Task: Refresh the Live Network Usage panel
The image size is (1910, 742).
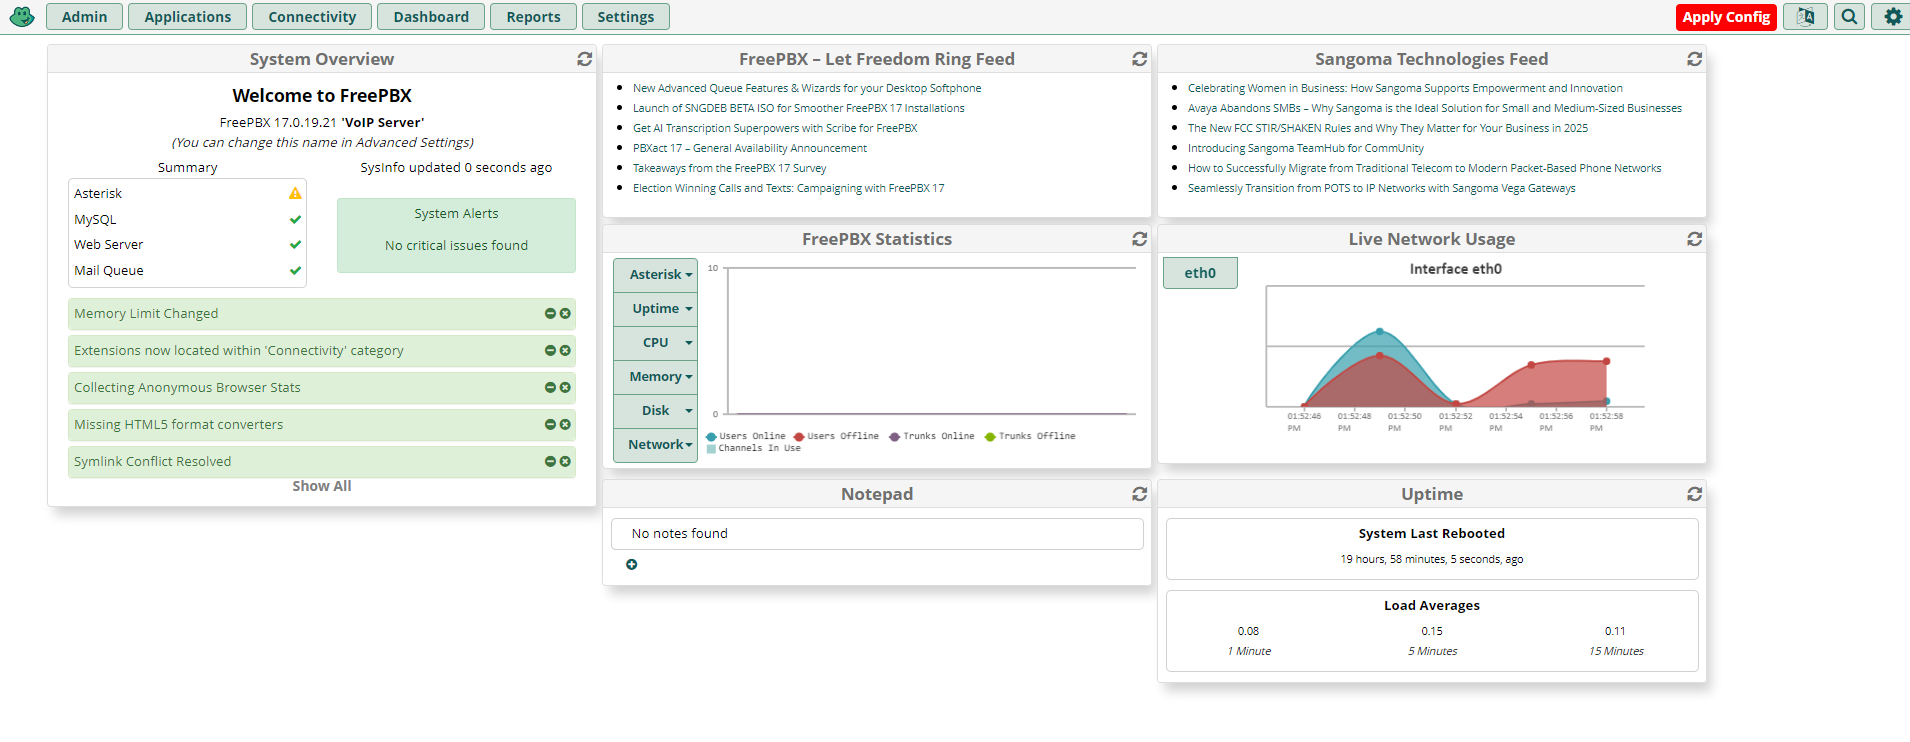Action: click(x=1694, y=239)
